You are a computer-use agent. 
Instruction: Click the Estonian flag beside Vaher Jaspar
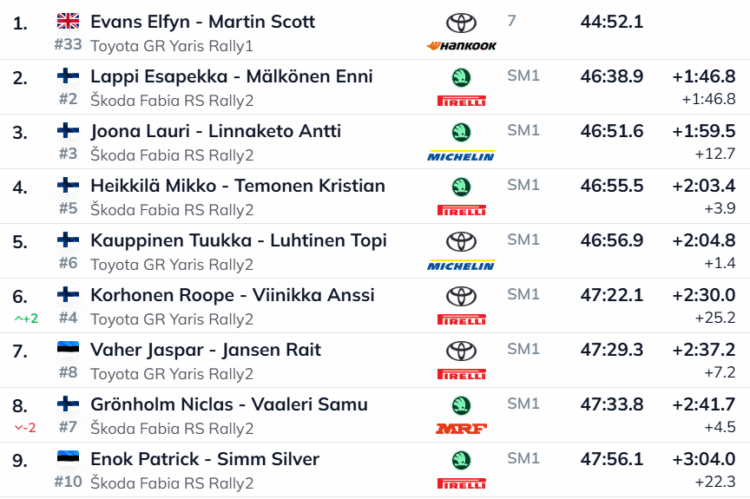click(68, 350)
